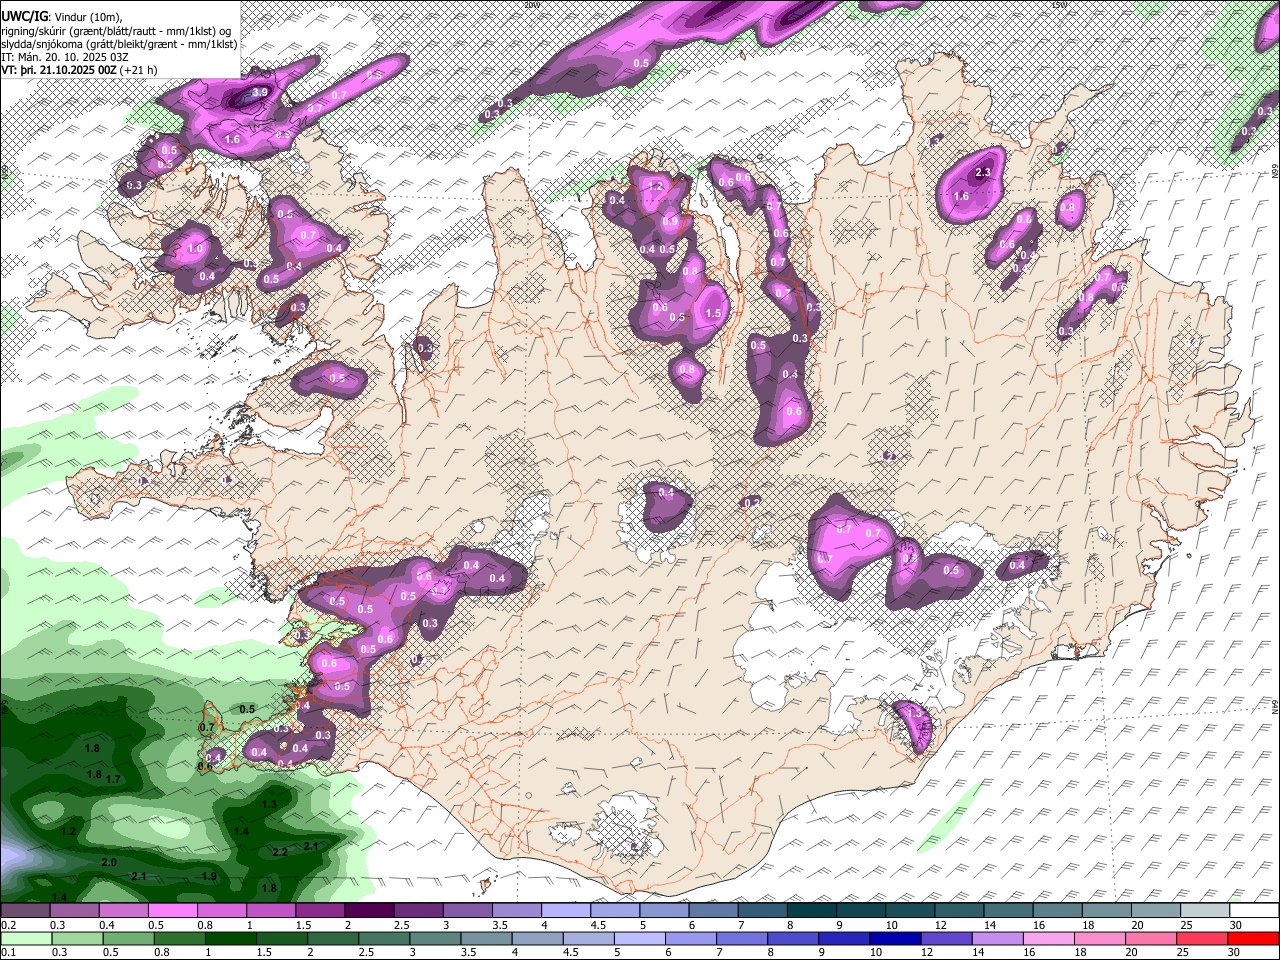
Task: Click snow-scale swatch between 2 and 2.5
Action: pyautogui.click(x=368, y=911)
